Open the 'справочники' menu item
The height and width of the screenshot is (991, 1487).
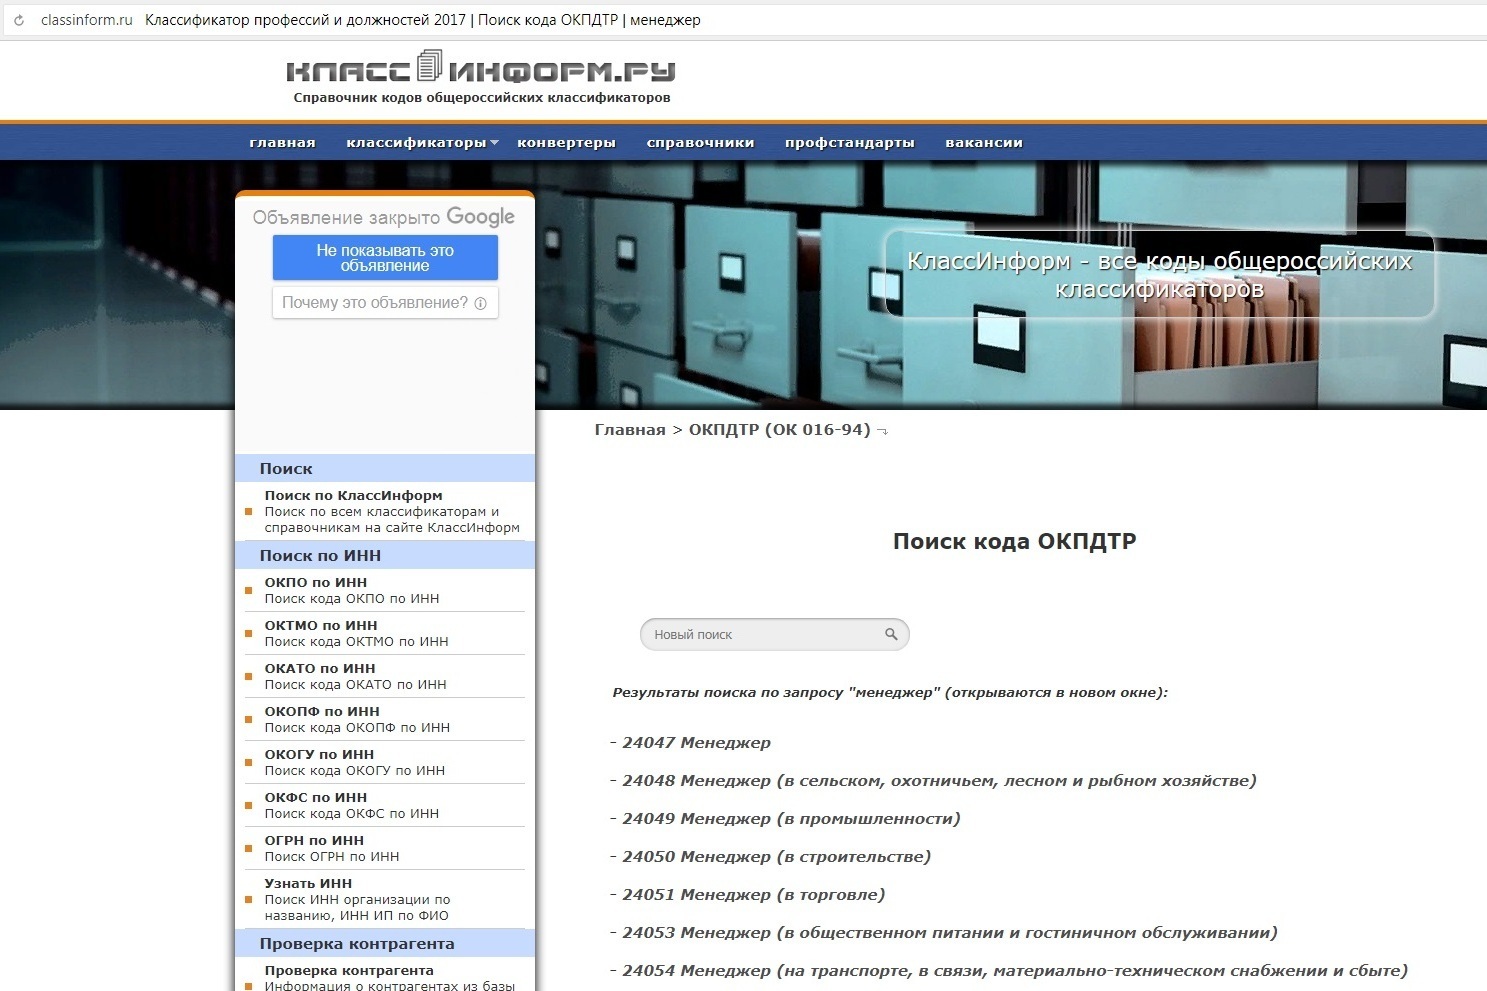[700, 142]
